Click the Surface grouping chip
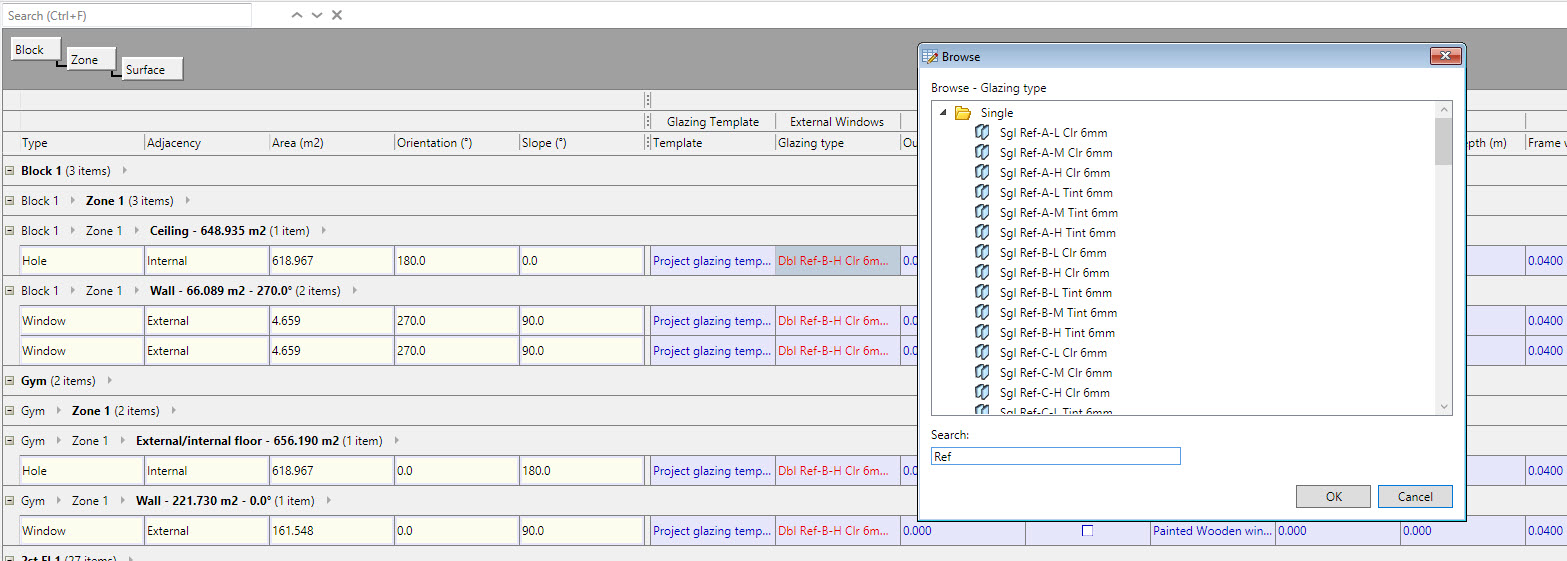The height and width of the screenshot is (561, 1567). click(x=152, y=69)
